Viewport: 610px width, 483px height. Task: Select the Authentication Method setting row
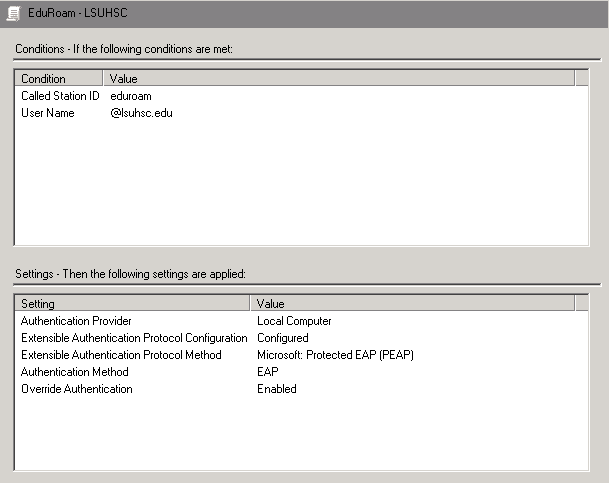[301, 372]
